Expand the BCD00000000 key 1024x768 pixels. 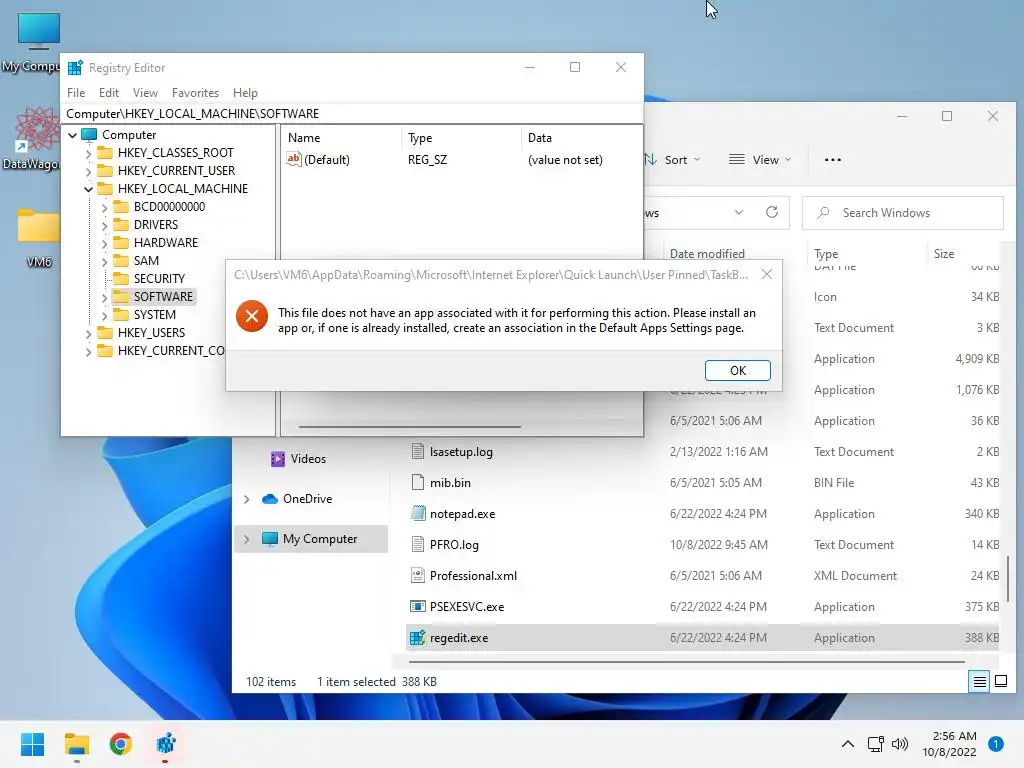click(x=104, y=208)
